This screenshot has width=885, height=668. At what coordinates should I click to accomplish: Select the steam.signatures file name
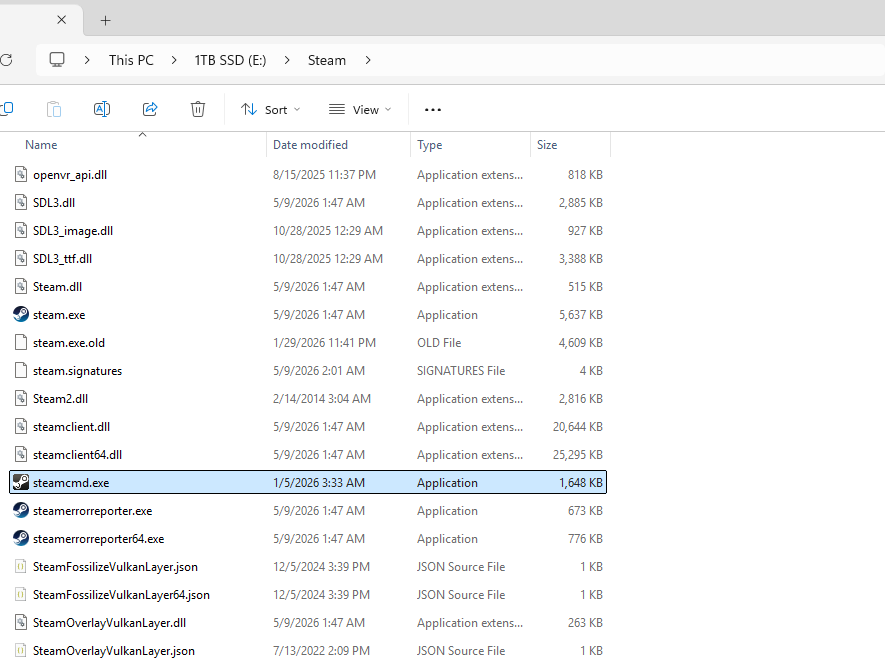(77, 371)
